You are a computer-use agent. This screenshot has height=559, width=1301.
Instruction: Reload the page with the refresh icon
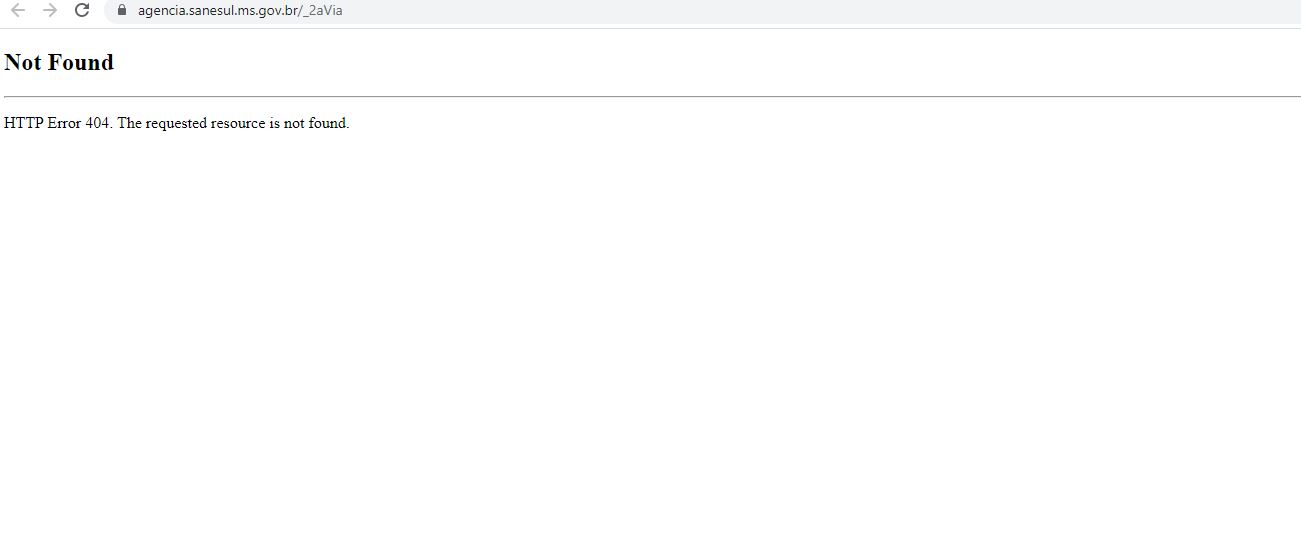click(x=82, y=10)
